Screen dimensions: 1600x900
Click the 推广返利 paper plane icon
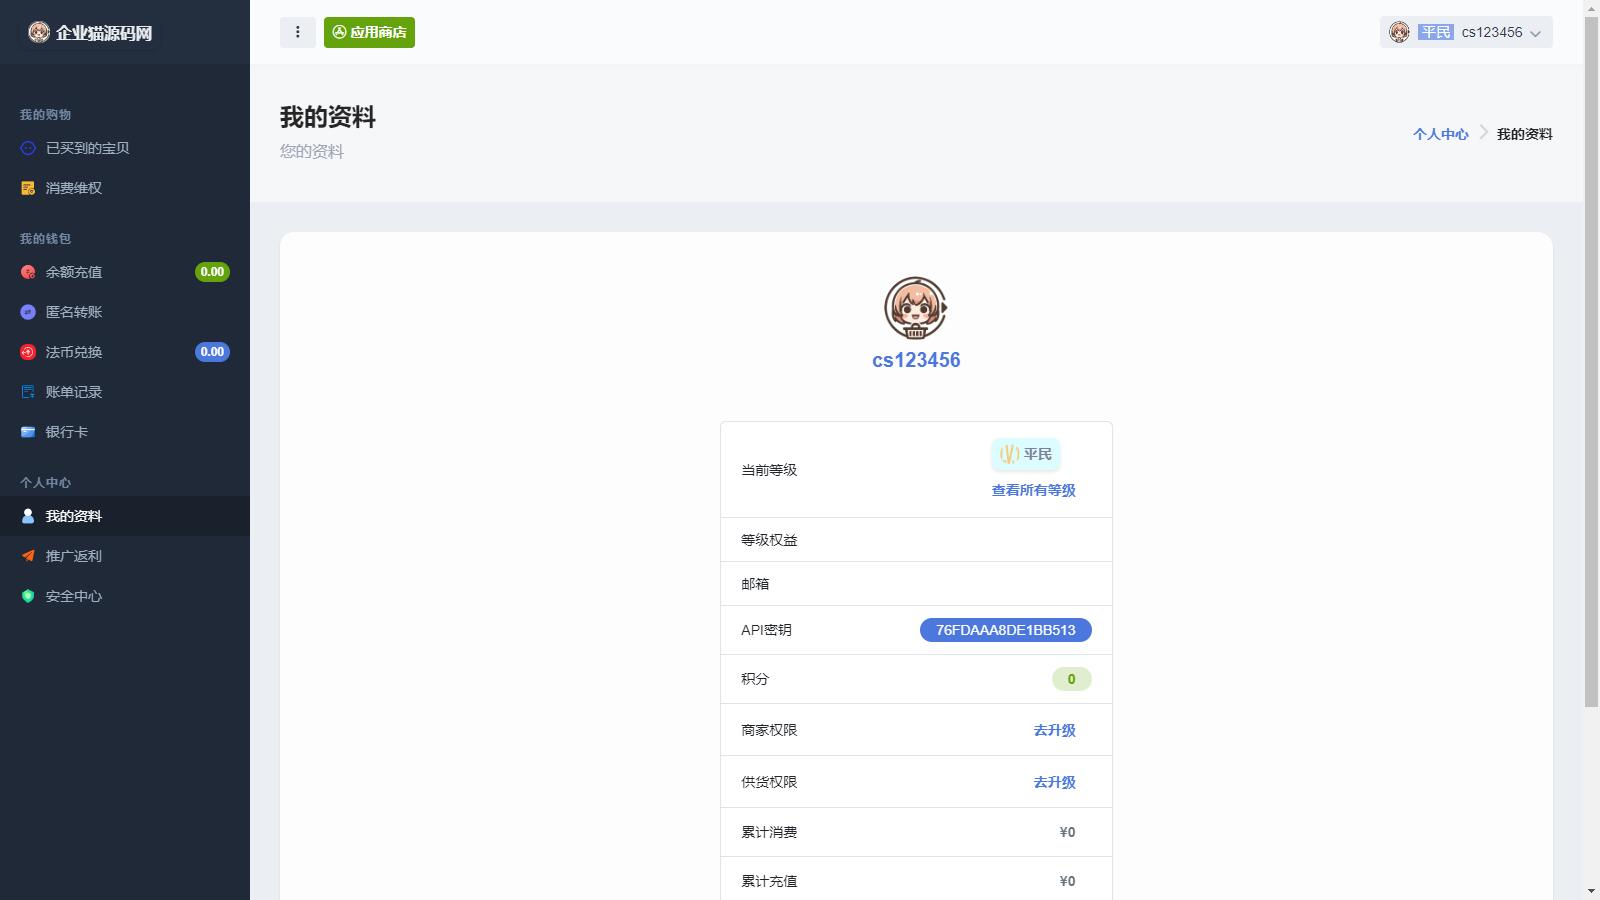point(27,556)
